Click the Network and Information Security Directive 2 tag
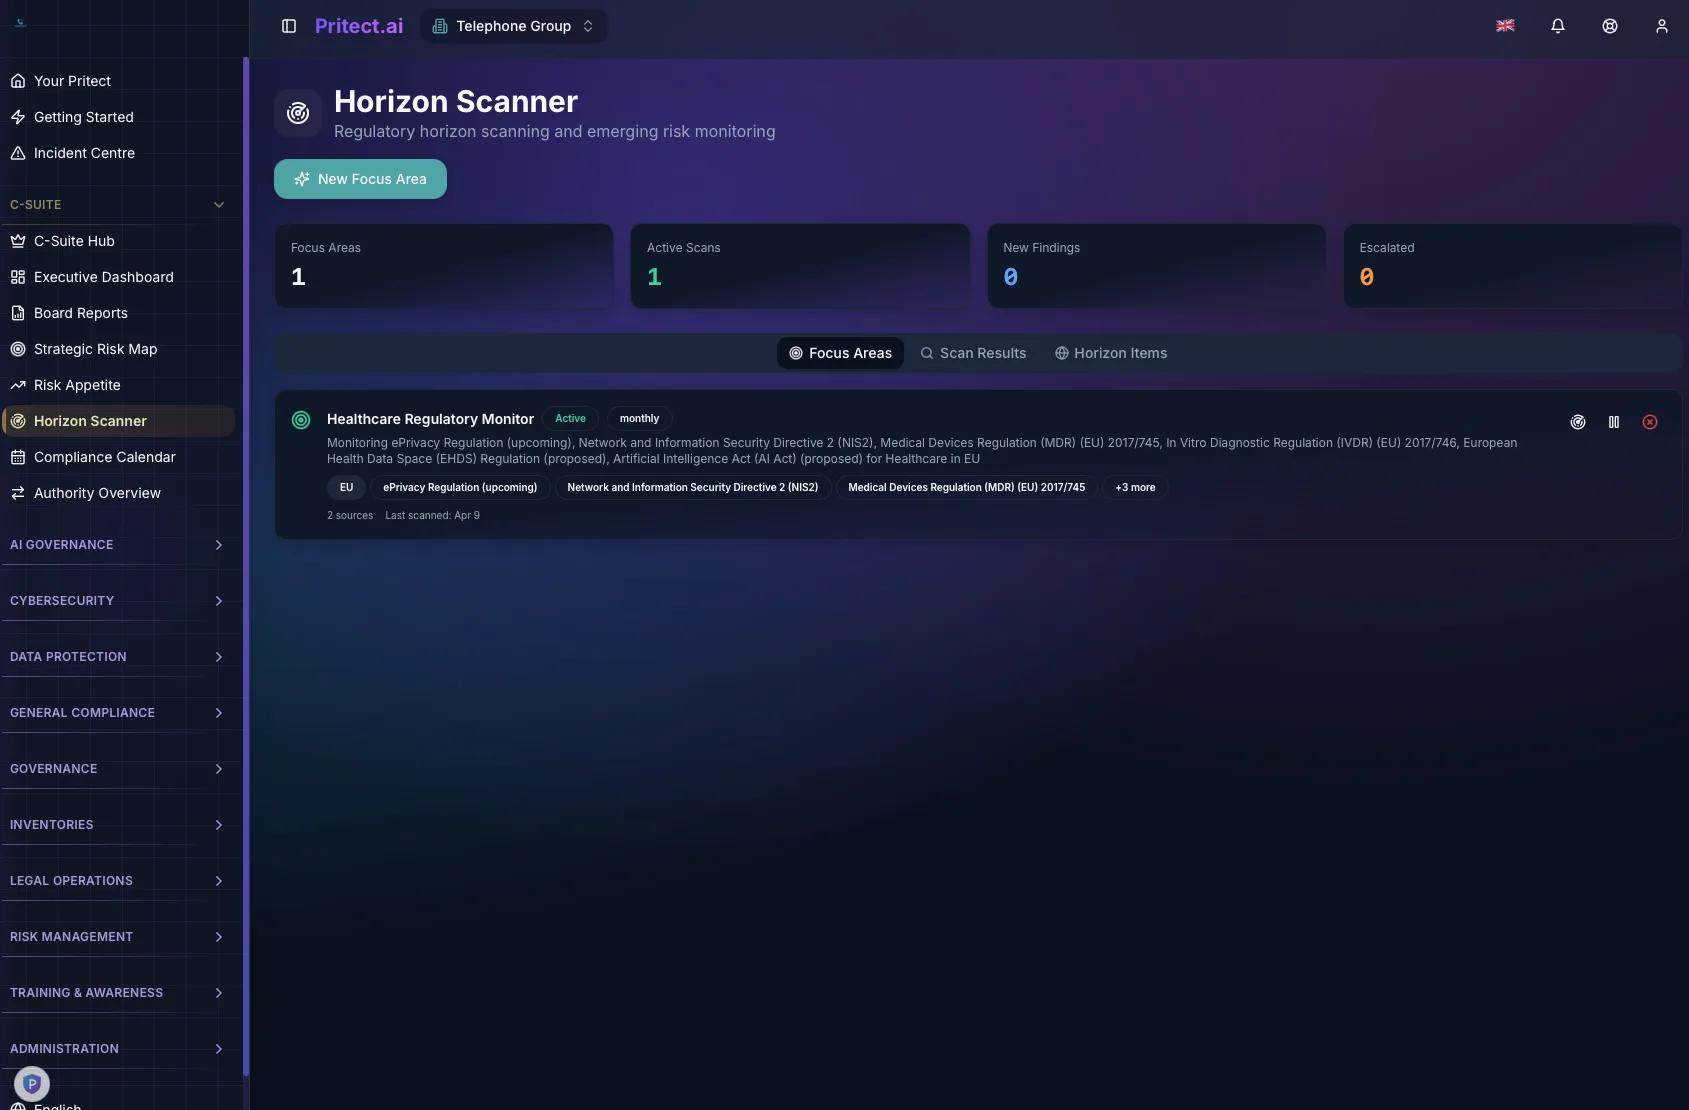The image size is (1689, 1110). coord(692,488)
